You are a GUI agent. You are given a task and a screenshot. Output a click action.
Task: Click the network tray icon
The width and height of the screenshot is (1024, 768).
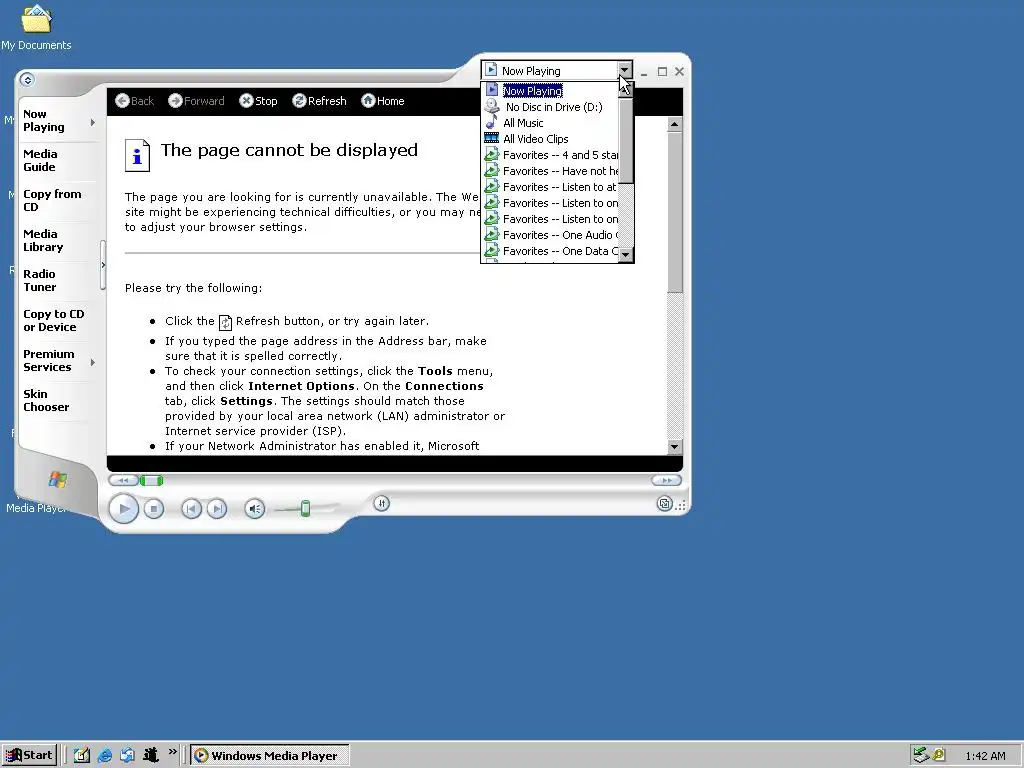pyautogui.click(x=921, y=756)
